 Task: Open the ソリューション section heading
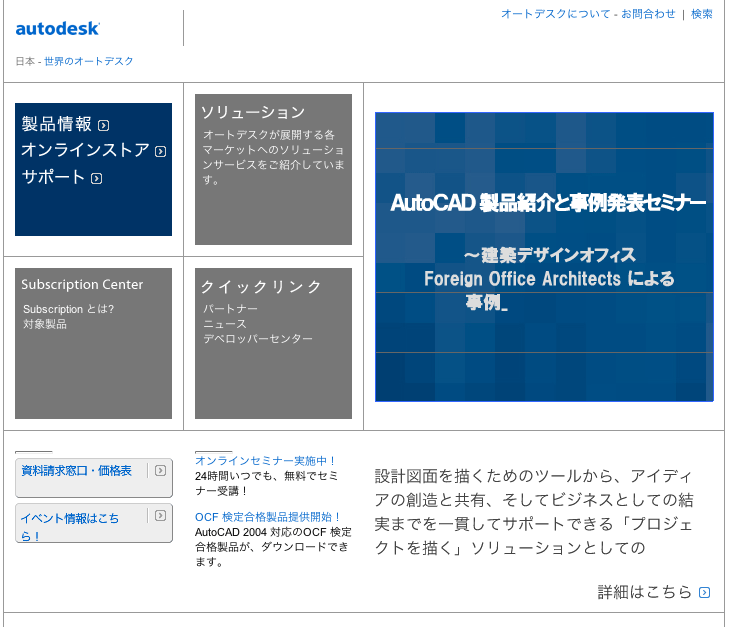253,113
